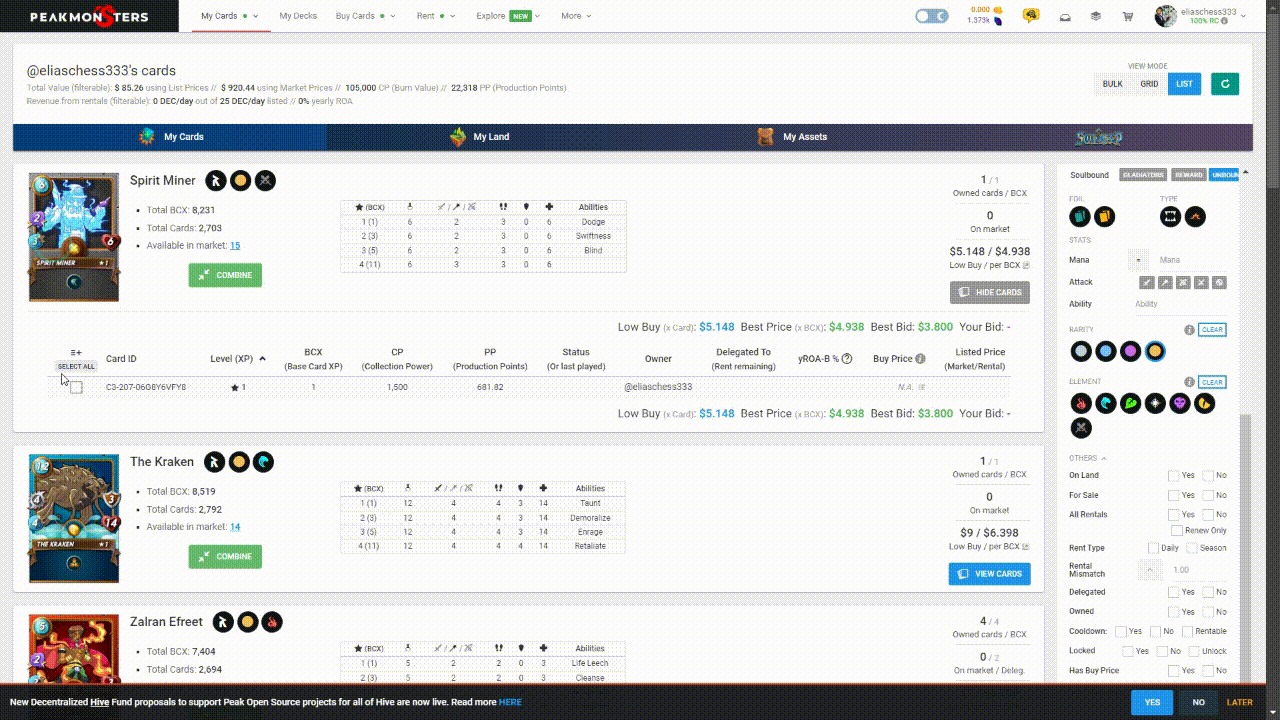
Task: Toggle the dark mode switch
Action: (x=932, y=16)
